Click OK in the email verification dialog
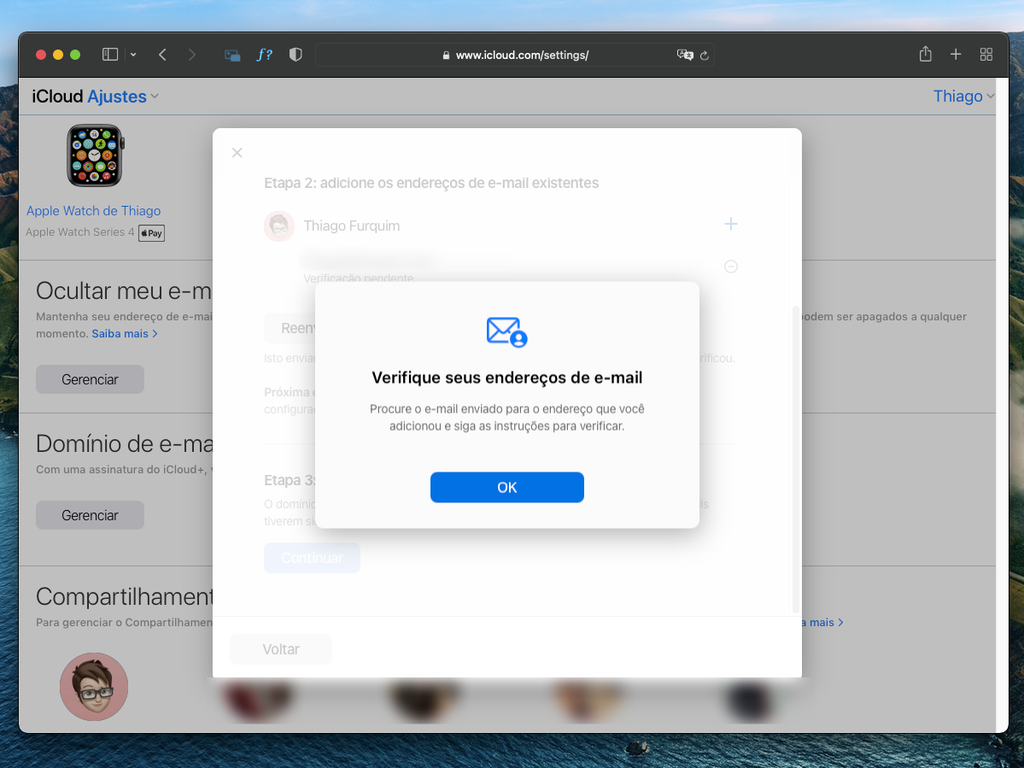The image size is (1024, 768). (507, 487)
